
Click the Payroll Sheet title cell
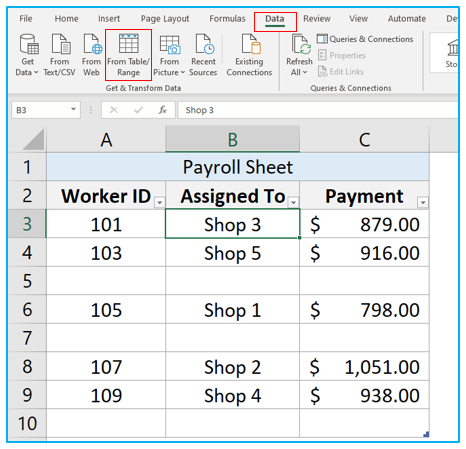tap(238, 167)
